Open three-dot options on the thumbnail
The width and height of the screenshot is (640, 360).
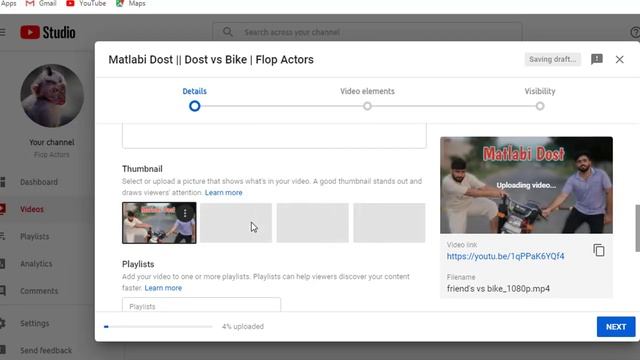(185, 213)
